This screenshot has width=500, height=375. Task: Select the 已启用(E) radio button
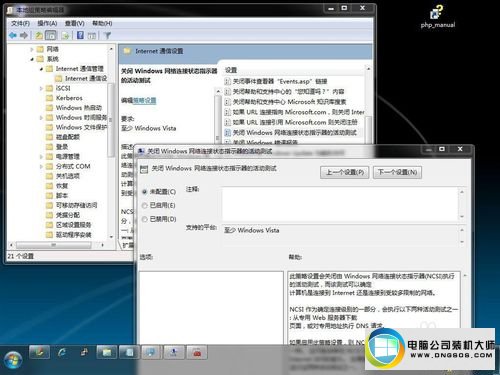144,205
